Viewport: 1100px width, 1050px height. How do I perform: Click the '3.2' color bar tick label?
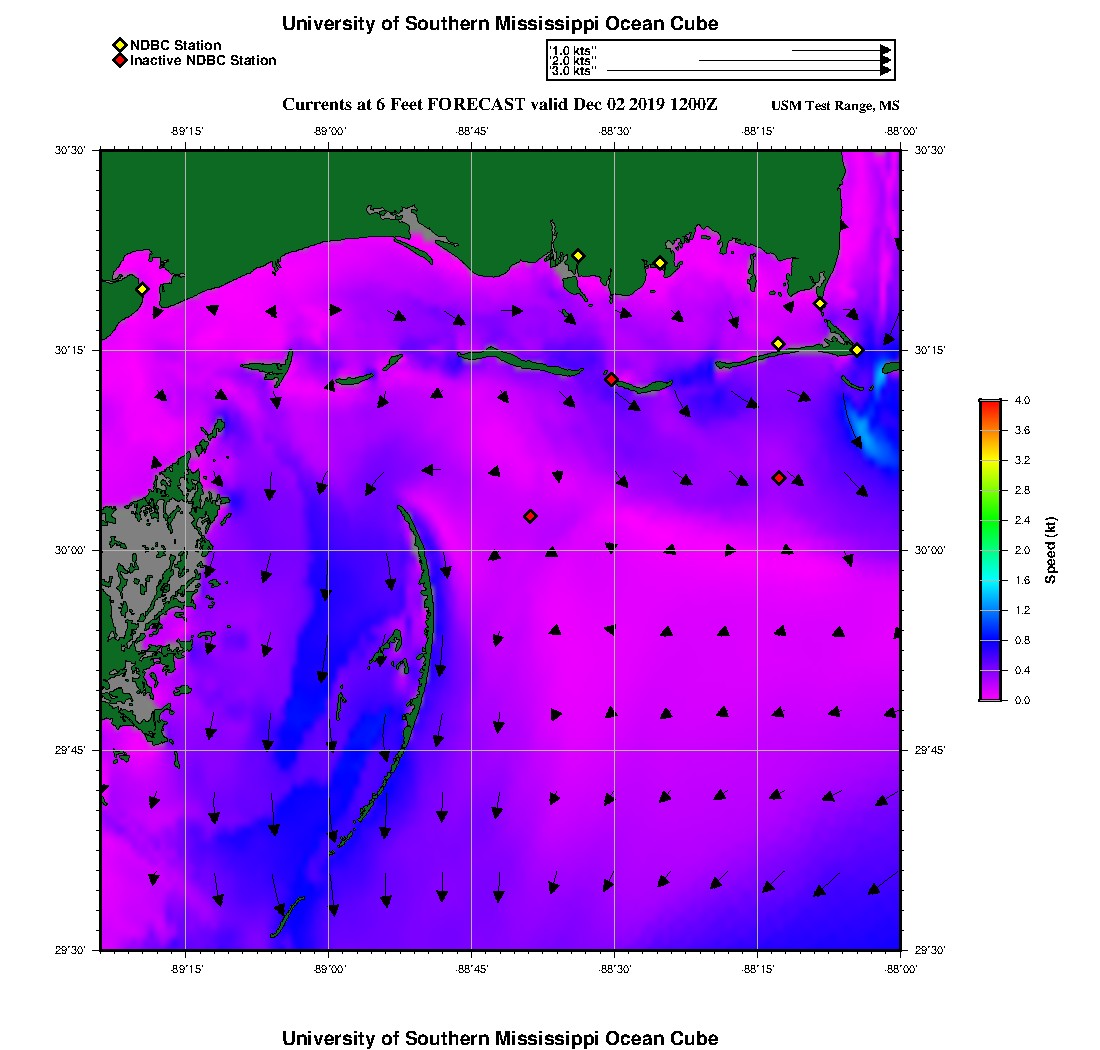1022,460
